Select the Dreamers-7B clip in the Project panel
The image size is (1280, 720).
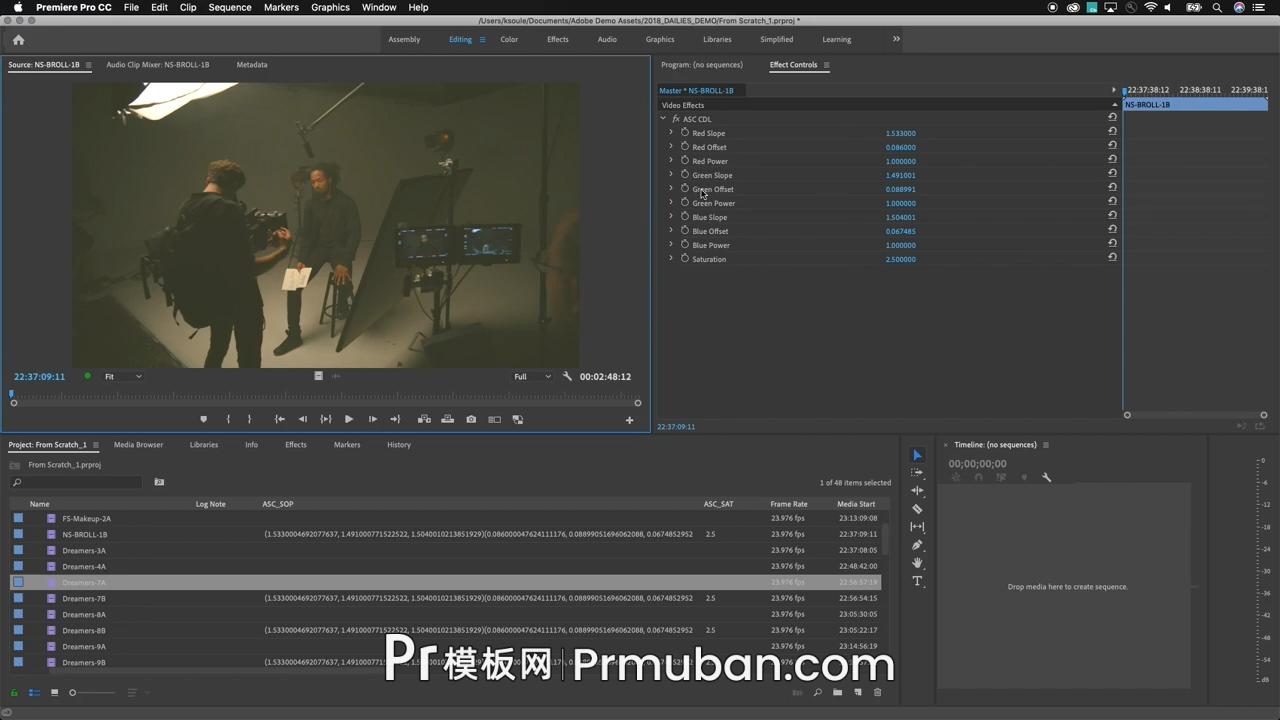pyautogui.click(x=84, y=598)
